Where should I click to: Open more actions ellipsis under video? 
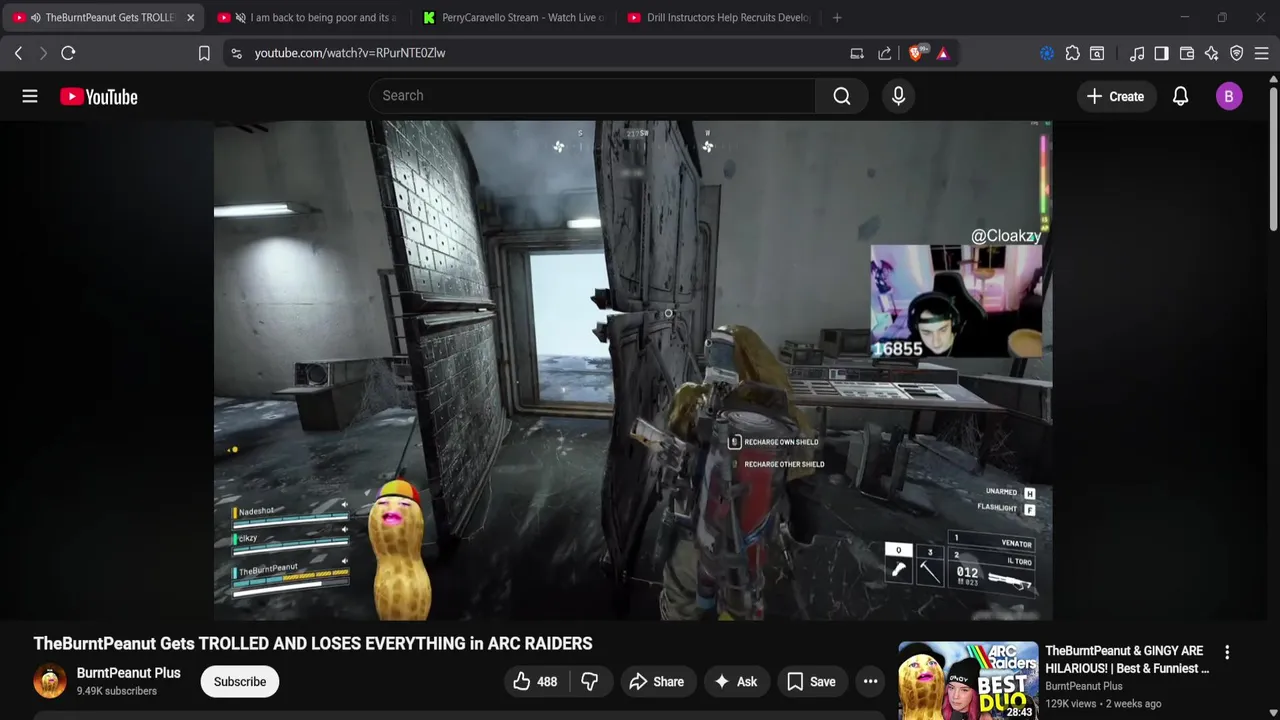coord(870,682)
